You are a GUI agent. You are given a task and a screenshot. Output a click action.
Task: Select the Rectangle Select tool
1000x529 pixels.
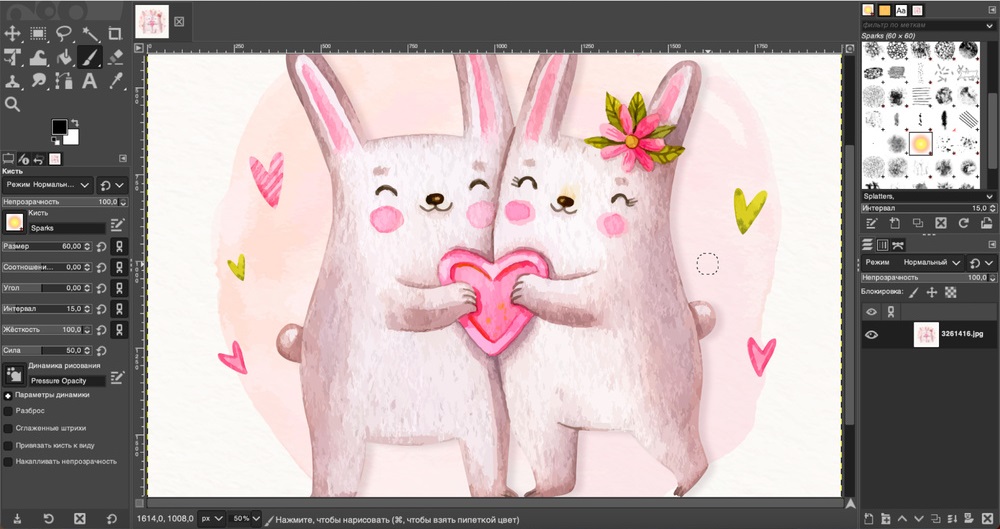pos(38,34)
